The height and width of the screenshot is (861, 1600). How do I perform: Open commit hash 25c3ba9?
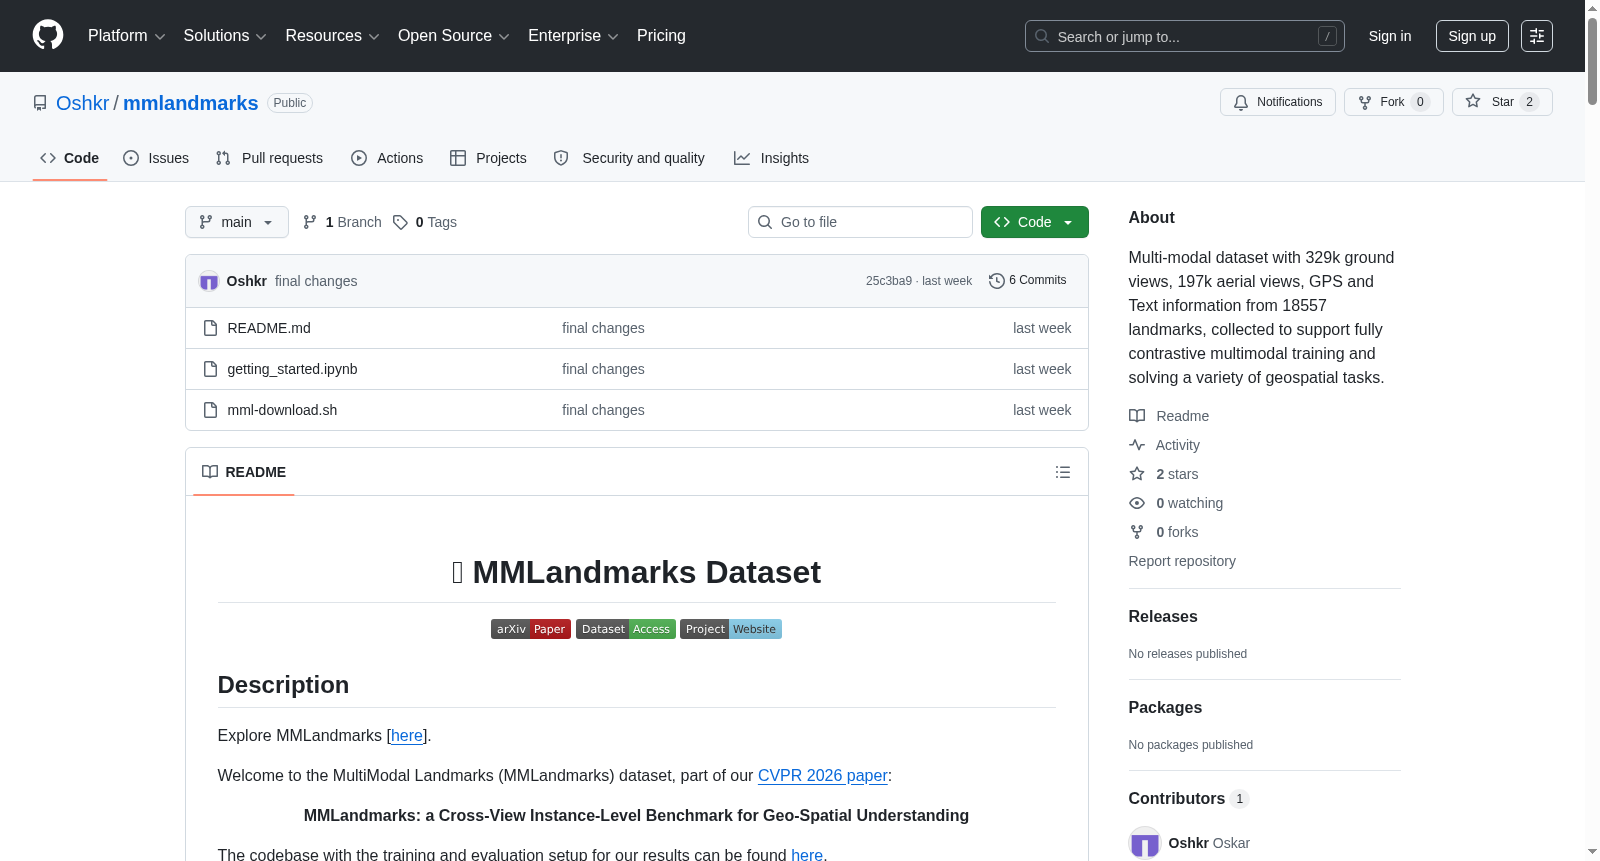click(x=889, y=281)
